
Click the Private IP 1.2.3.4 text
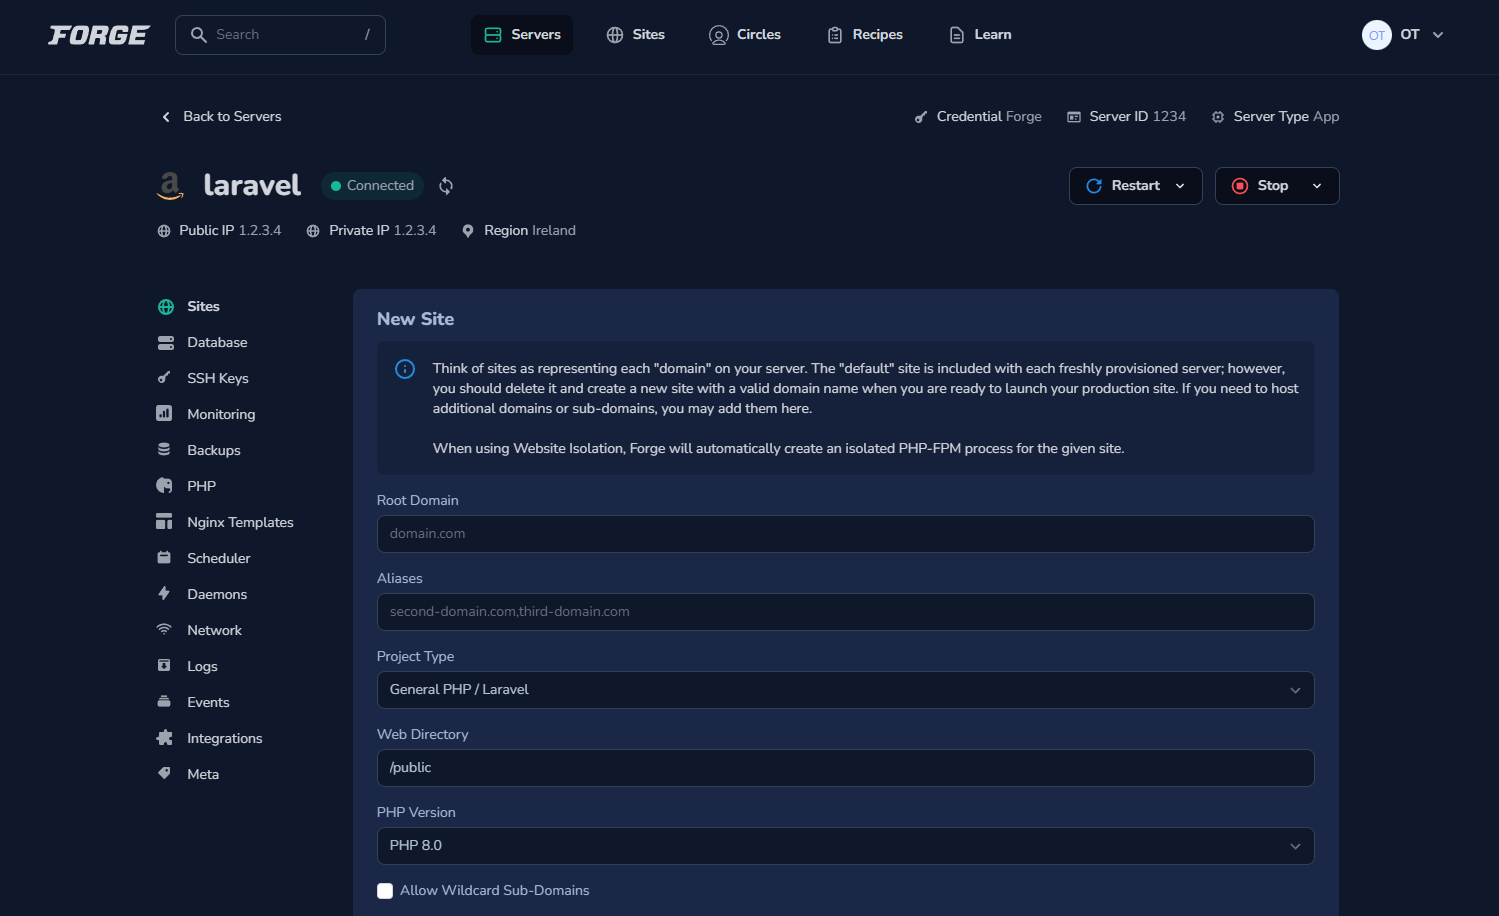(383, 231)
